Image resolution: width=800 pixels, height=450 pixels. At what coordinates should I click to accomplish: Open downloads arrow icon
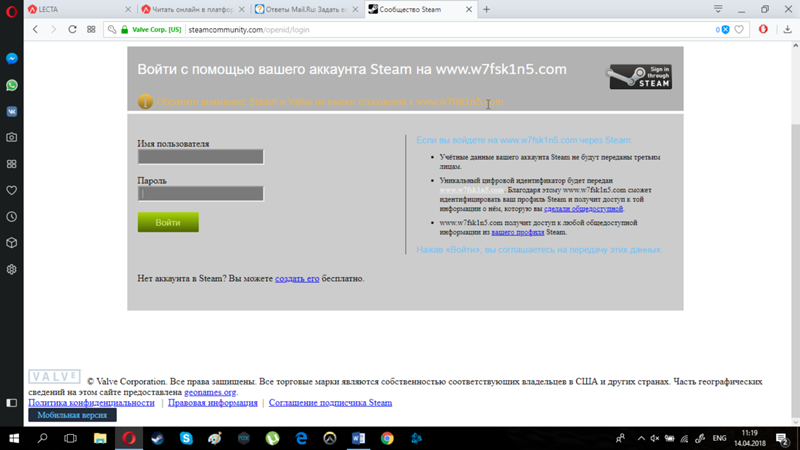click(787, 30)
